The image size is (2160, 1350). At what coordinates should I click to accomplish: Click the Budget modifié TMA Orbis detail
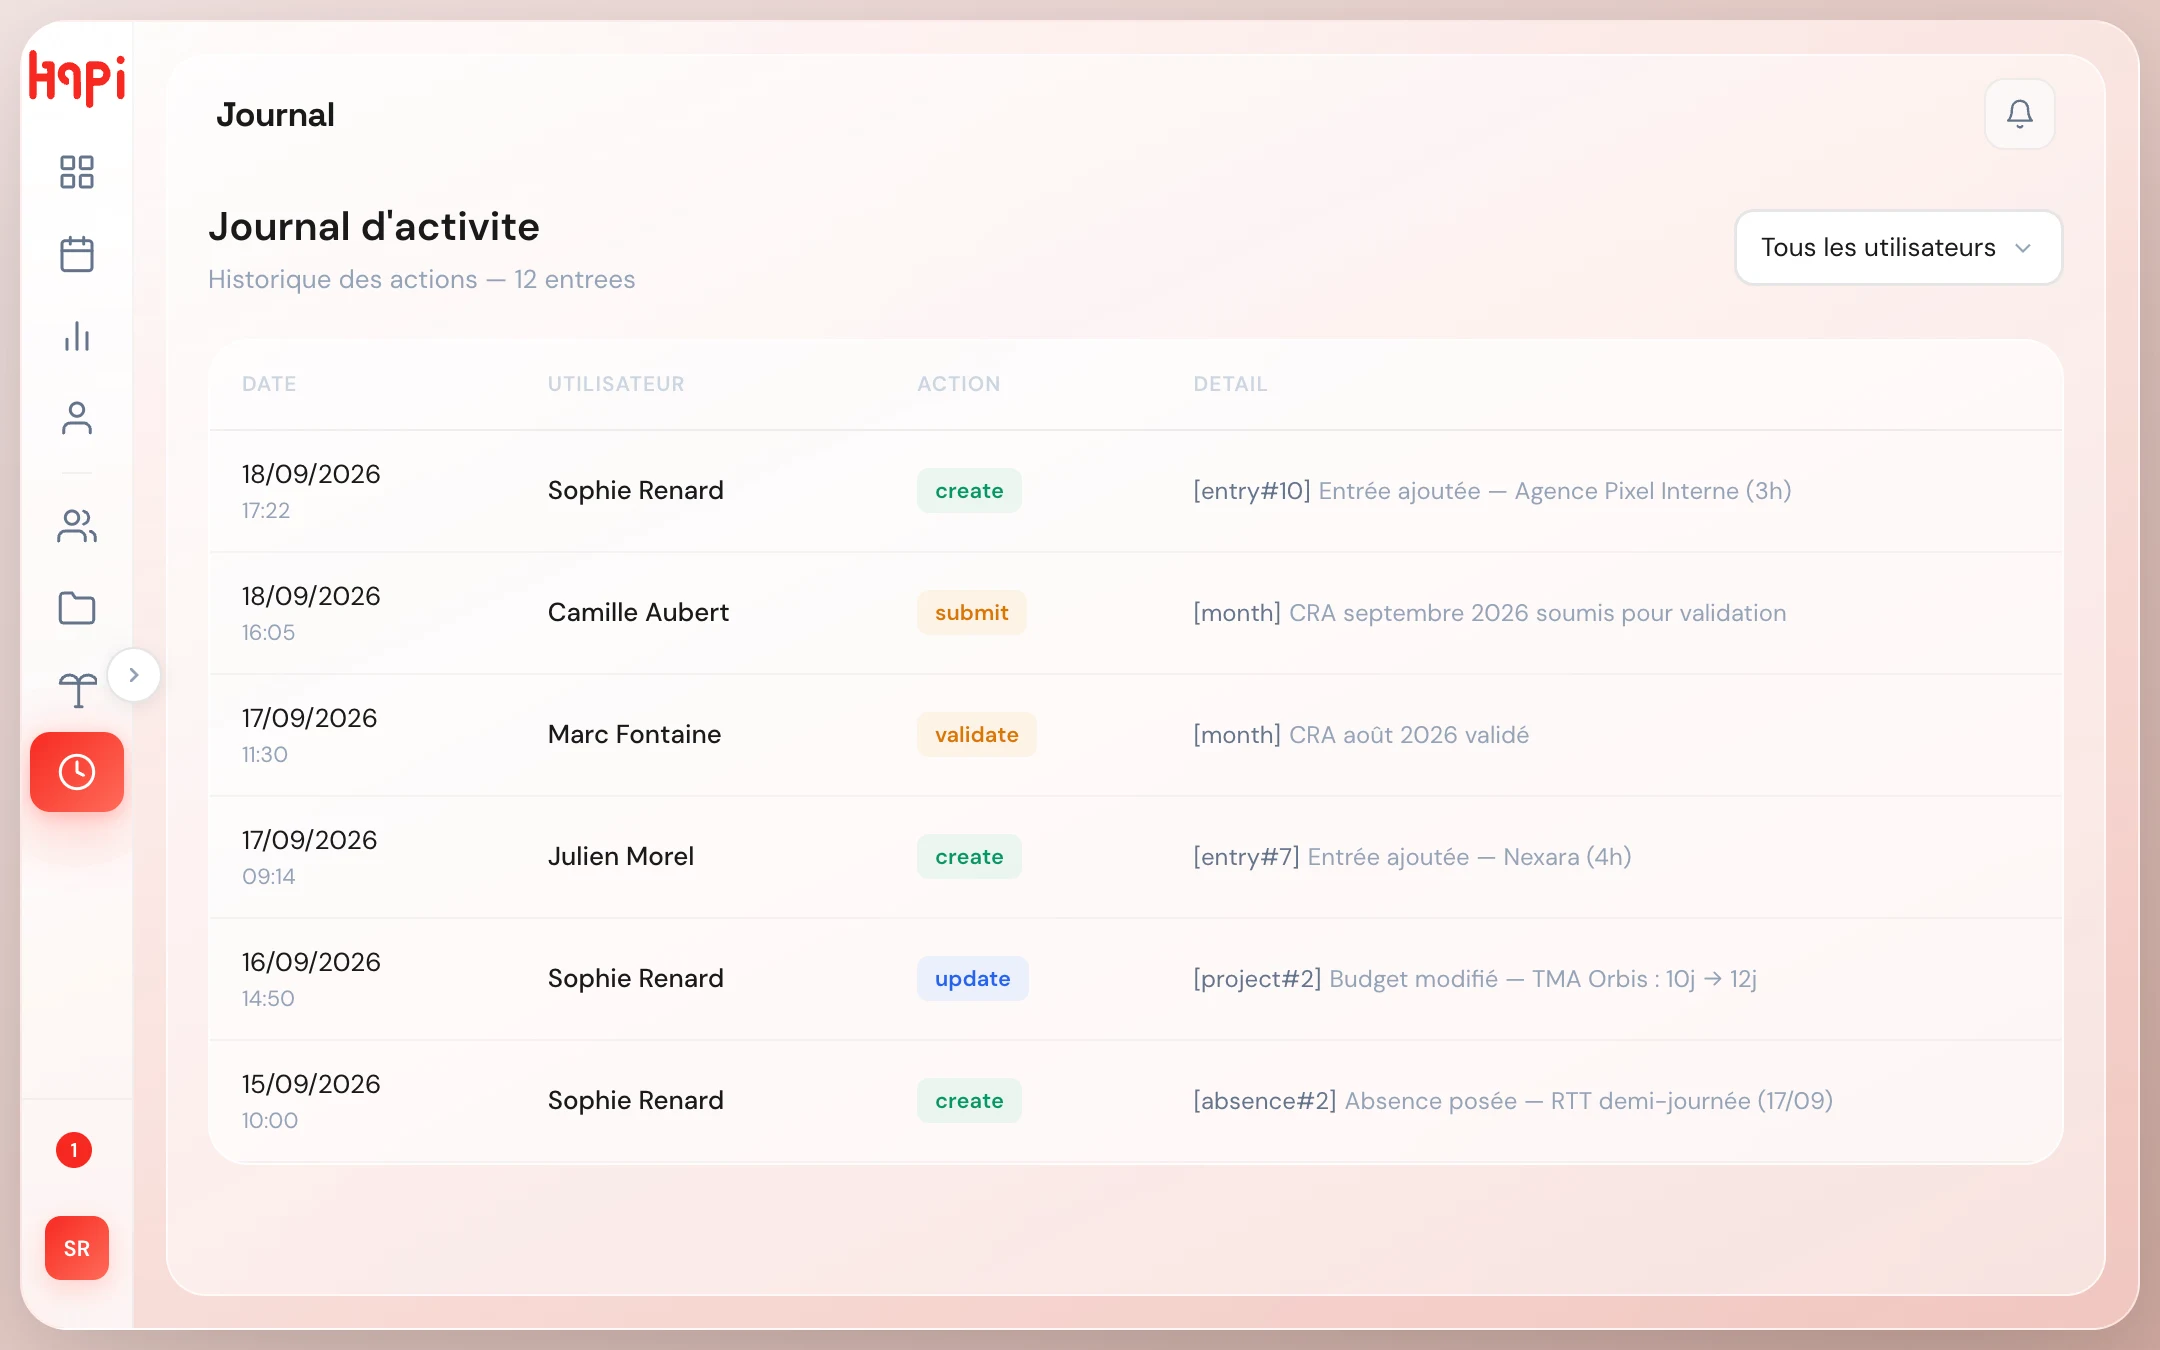coord(1475,979)
